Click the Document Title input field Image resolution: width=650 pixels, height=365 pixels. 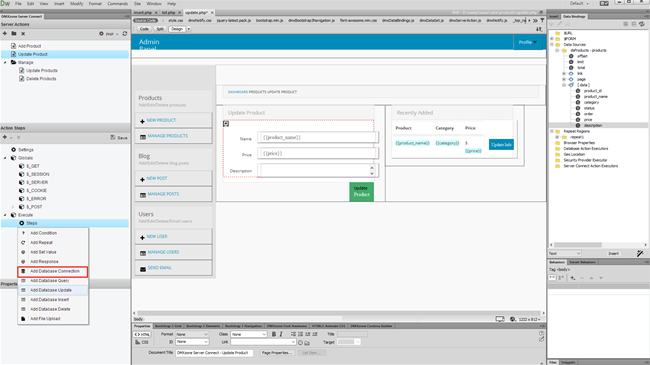[x=214, y=353]
